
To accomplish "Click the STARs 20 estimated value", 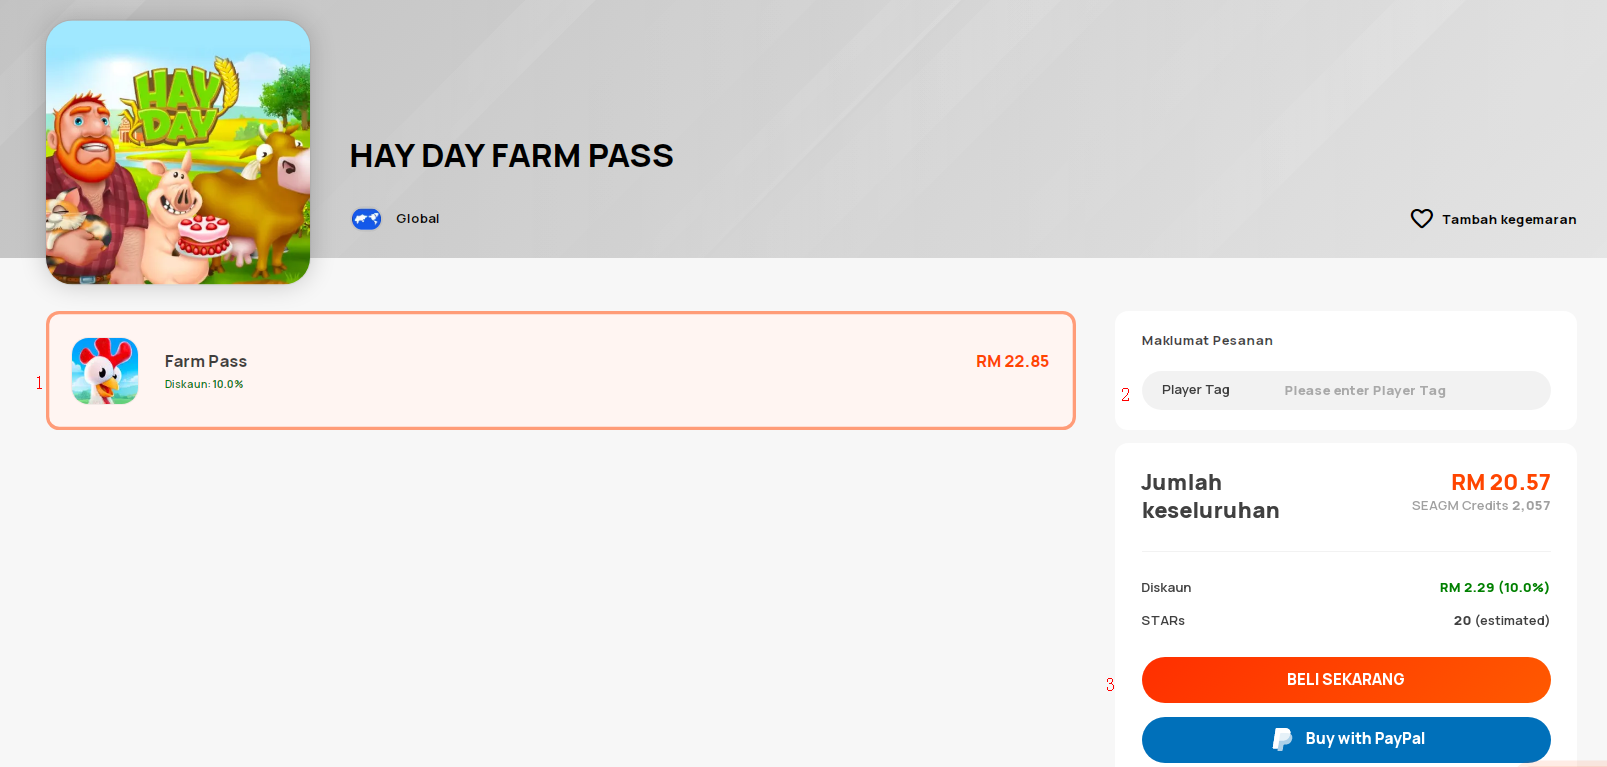I will (1501, 621).
